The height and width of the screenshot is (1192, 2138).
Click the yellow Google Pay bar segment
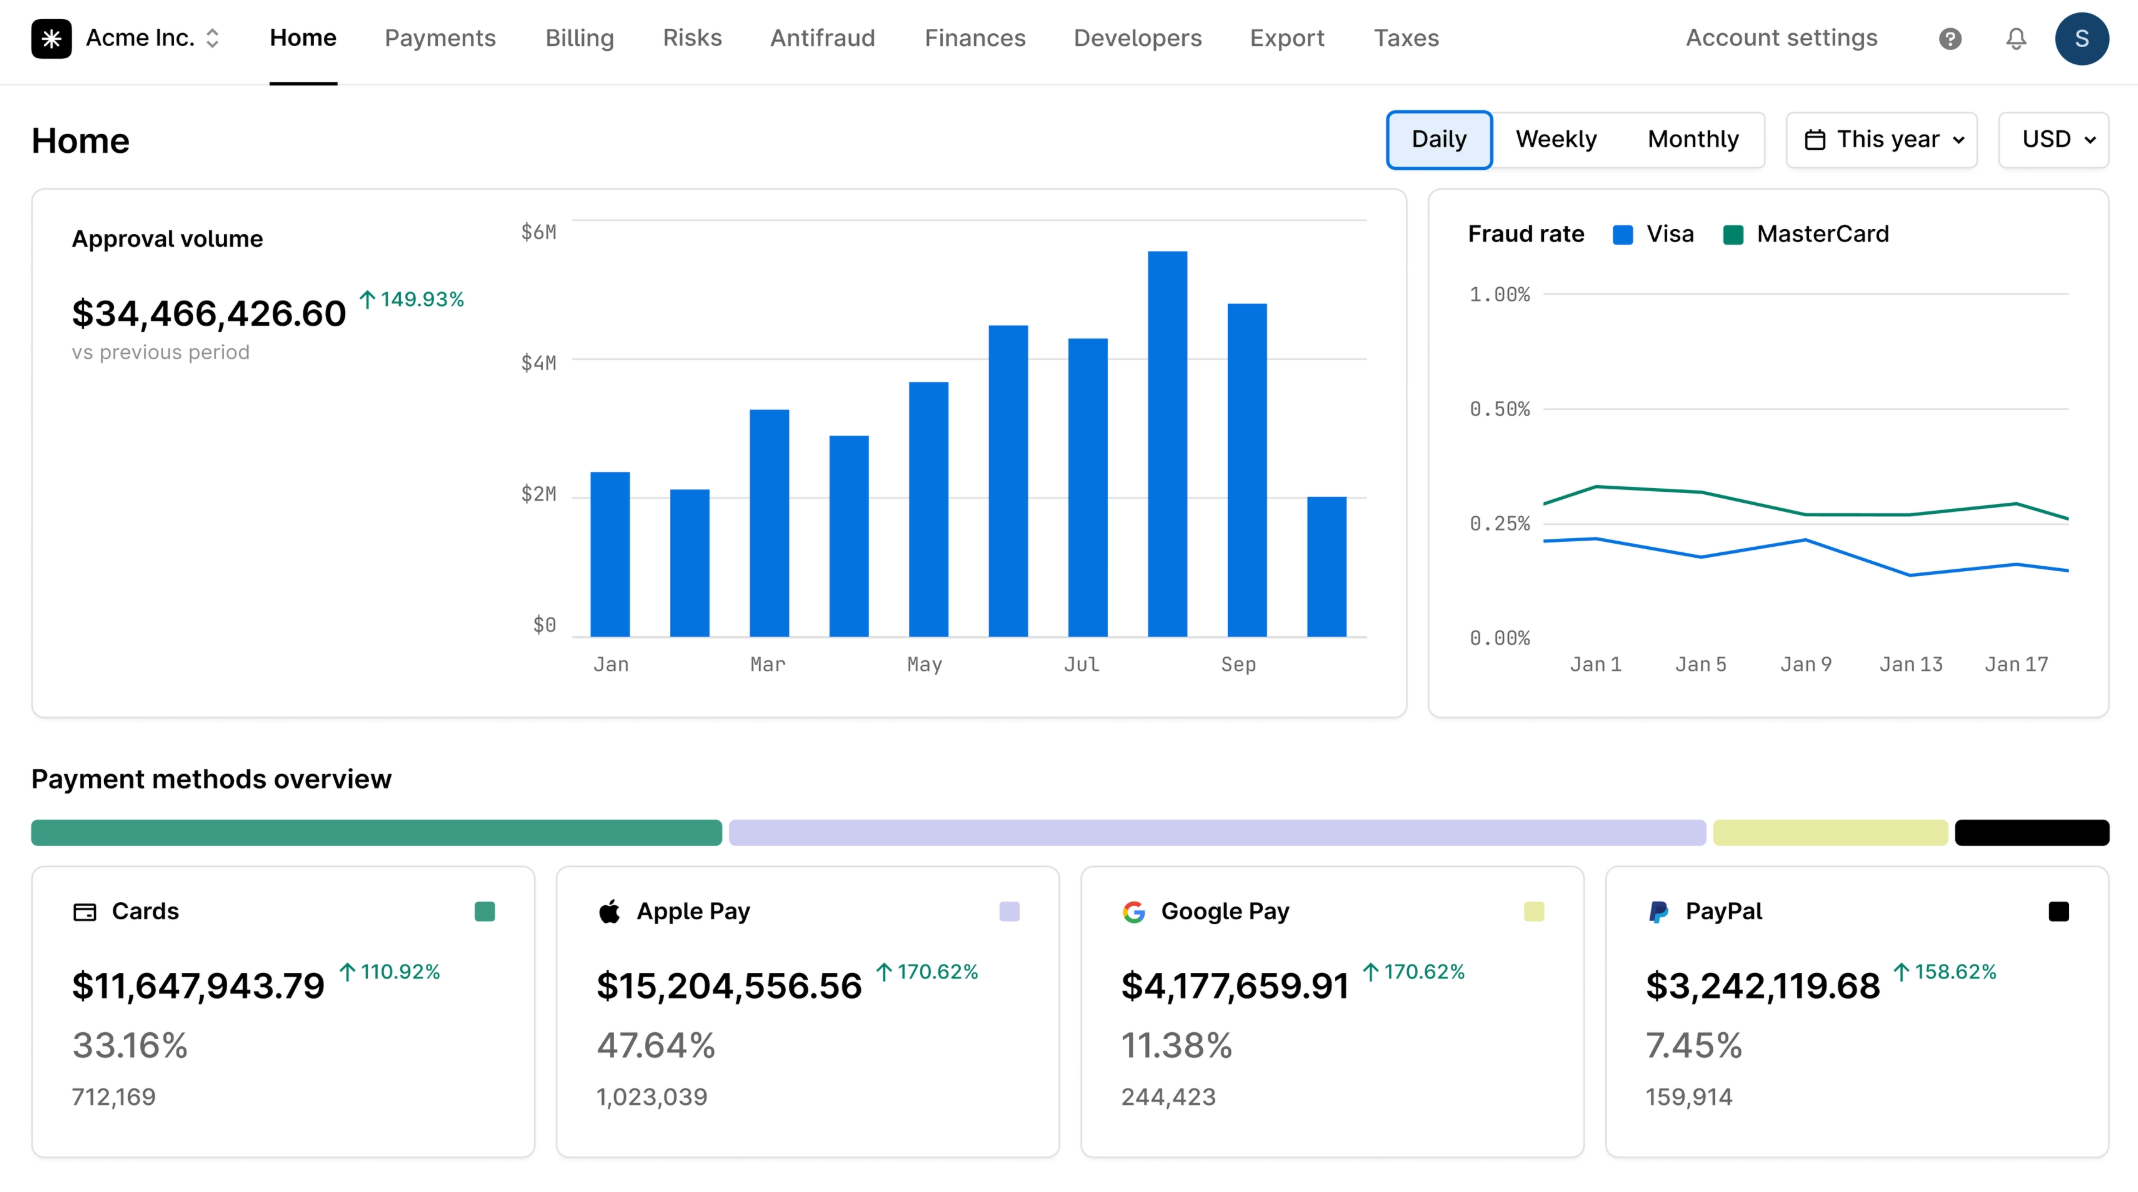pos(1830,833)
